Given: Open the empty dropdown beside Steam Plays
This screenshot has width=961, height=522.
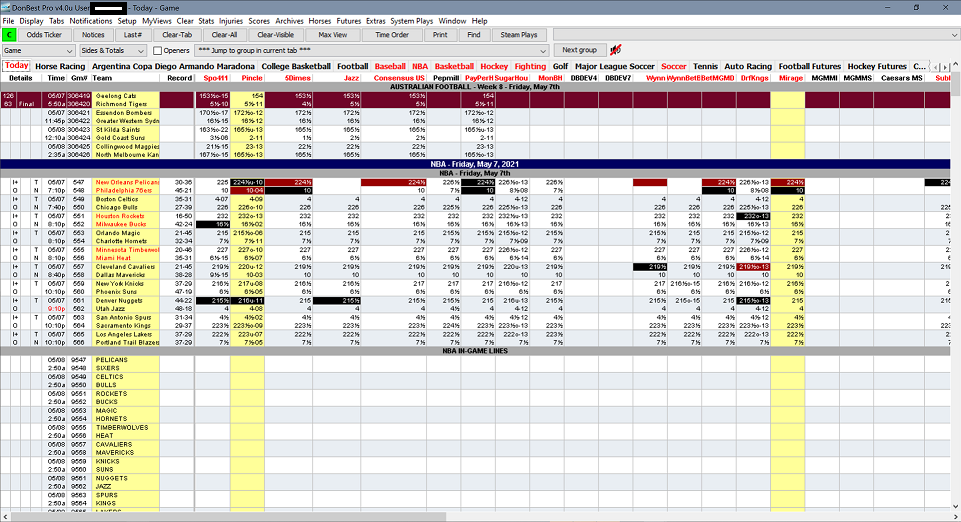Looking at the screenshot, I should point(756,35).
